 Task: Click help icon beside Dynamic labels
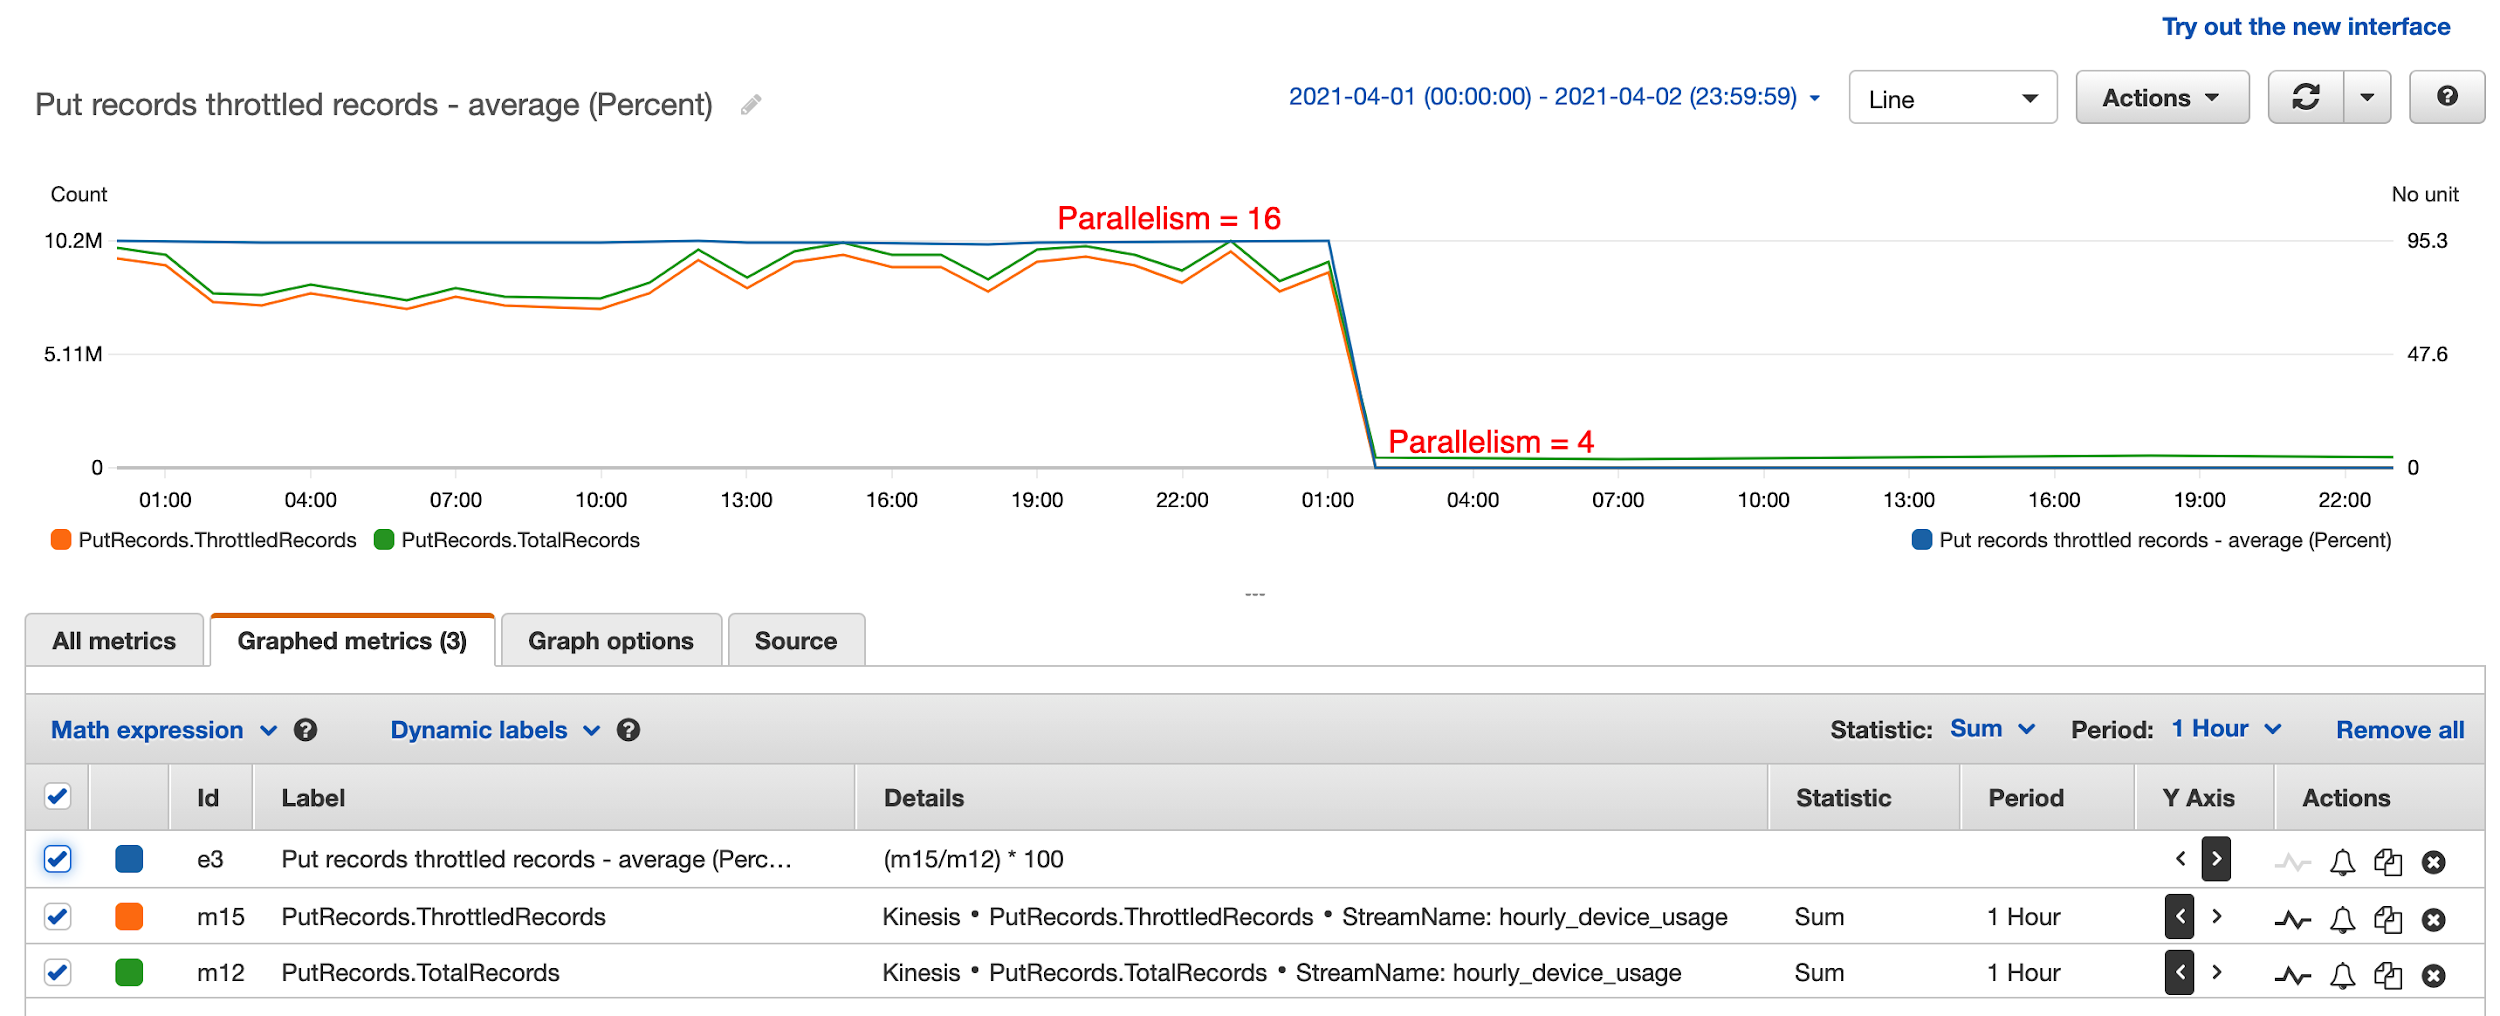pyautogui.click(x=628, y=730)
